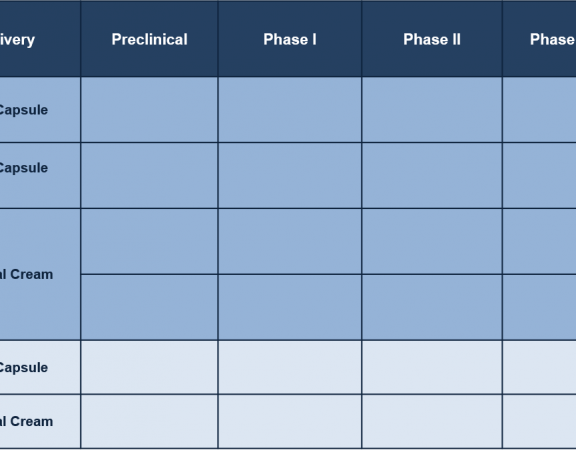Select Preclinical cell in light-shaded Cream row
This screenshot has height=450, width=576.
pyautogui.click(x=149, y=421)
